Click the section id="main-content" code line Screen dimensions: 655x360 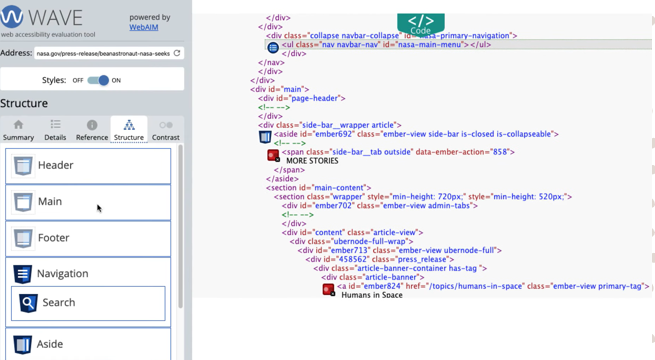[x=318, y=188]
